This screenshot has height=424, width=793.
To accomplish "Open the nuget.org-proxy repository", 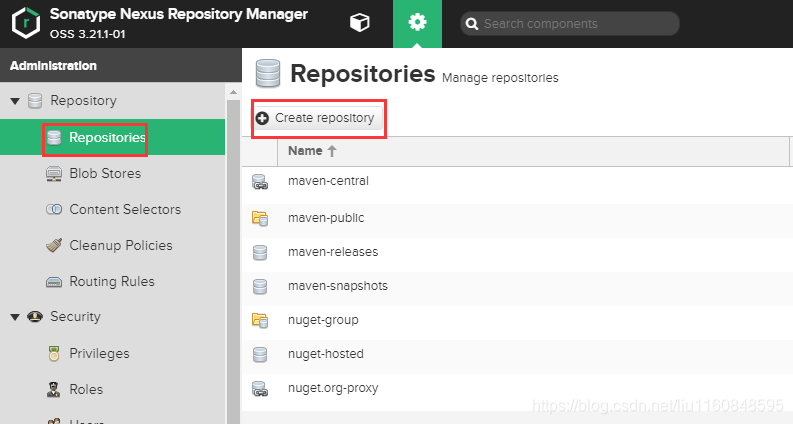I will click(333, 388).
